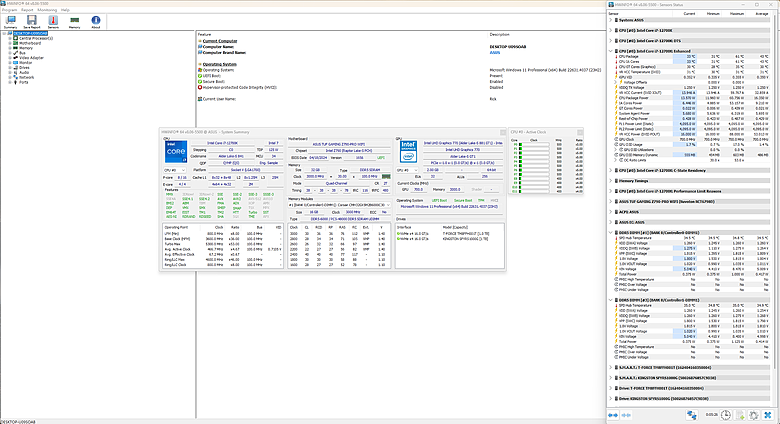This screenshot has height=424, width=780.
Task: Click the Current Computer heading
Action: pos(220,41)
